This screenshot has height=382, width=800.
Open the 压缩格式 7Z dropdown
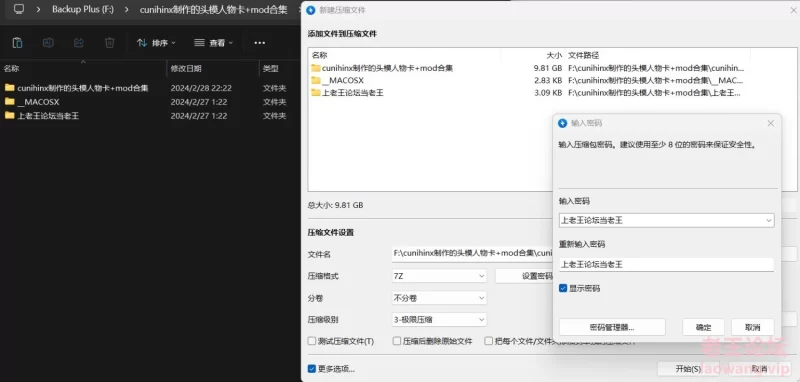[x=439, y=276]
